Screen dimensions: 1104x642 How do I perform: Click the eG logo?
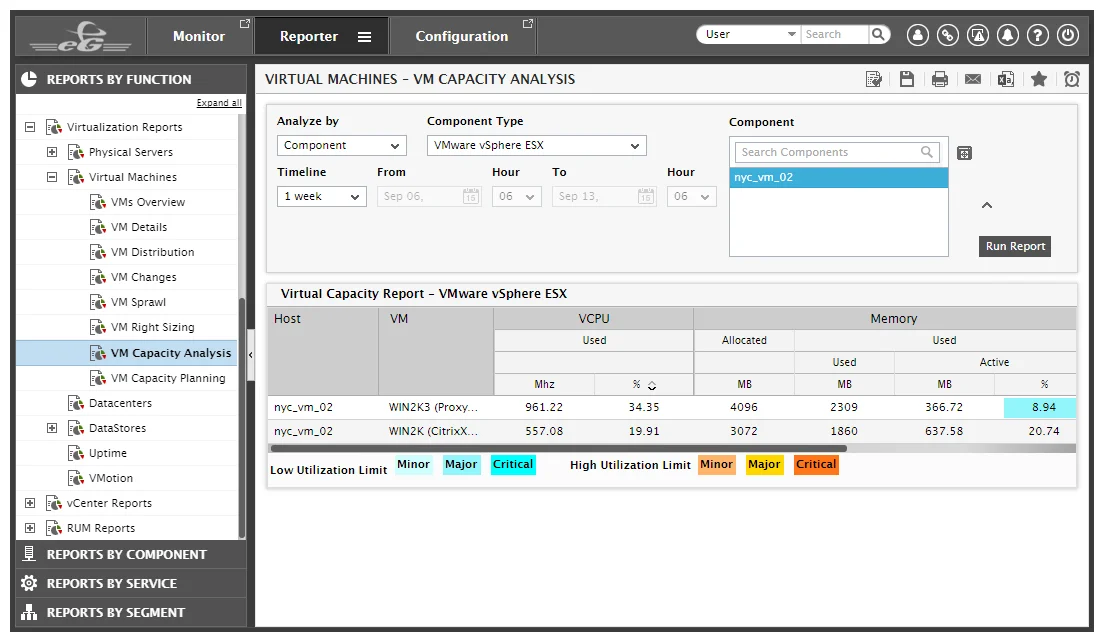point(81,37)
